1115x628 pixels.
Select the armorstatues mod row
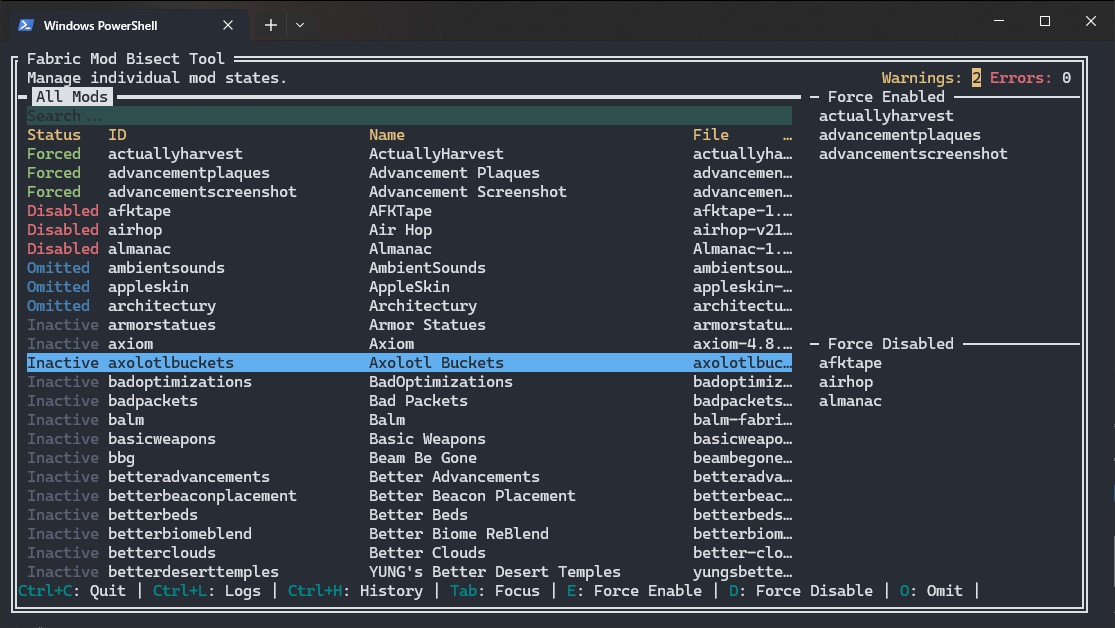pyautogui.click(x=409, y=325)
